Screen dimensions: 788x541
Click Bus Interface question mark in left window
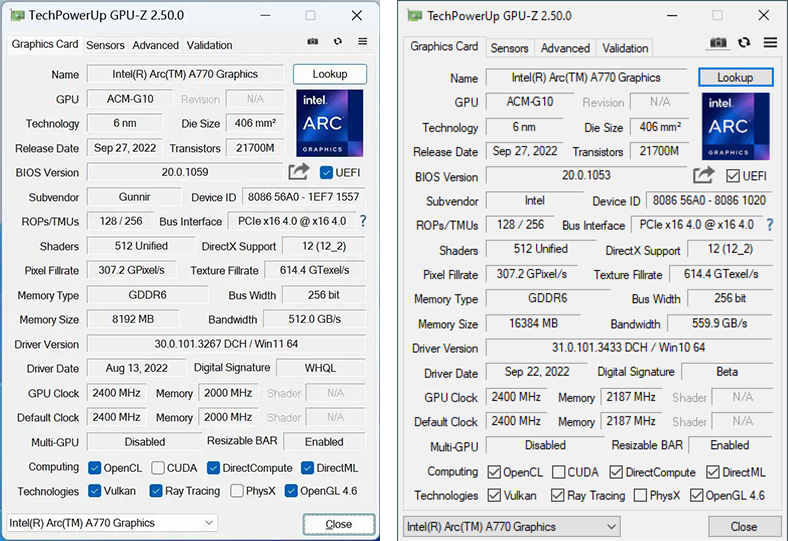363,221
